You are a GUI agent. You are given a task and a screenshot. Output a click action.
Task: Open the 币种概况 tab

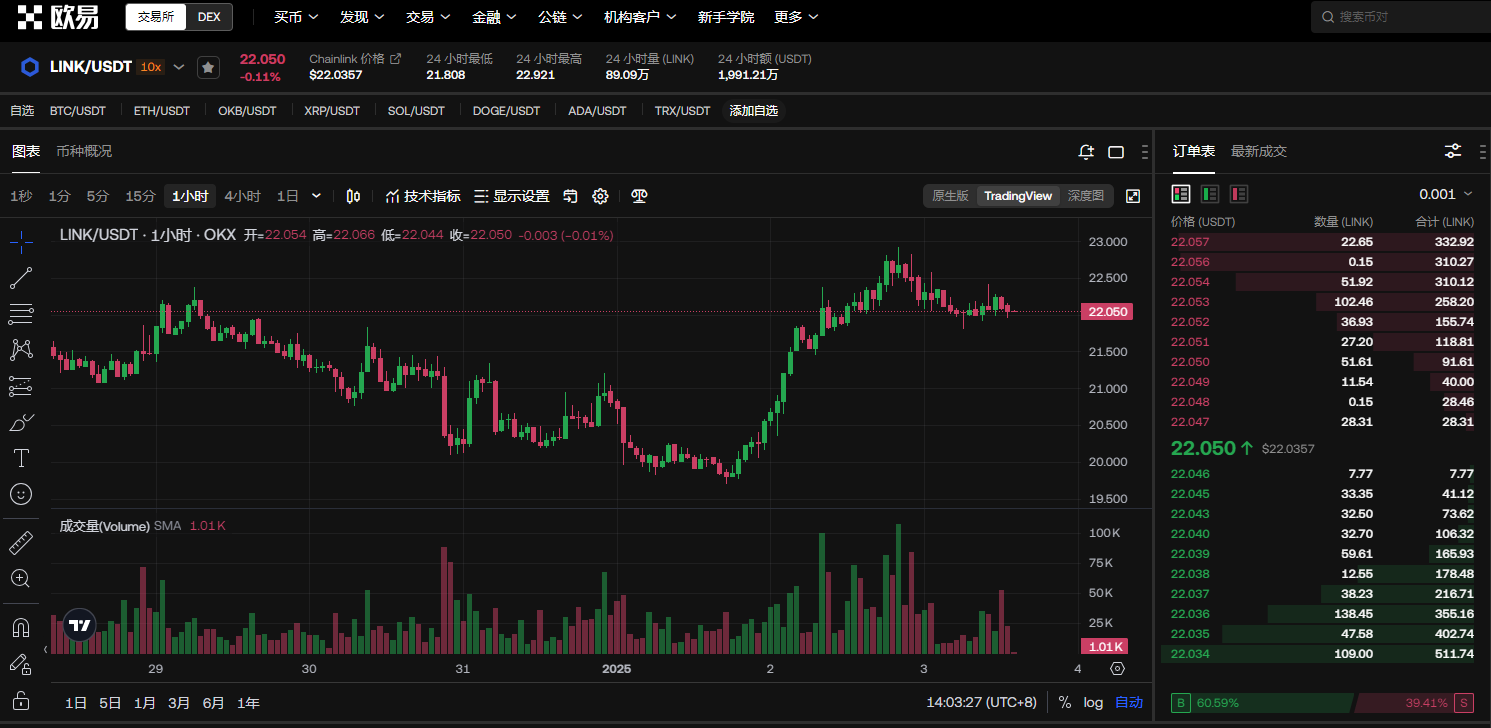pos(84,151)
